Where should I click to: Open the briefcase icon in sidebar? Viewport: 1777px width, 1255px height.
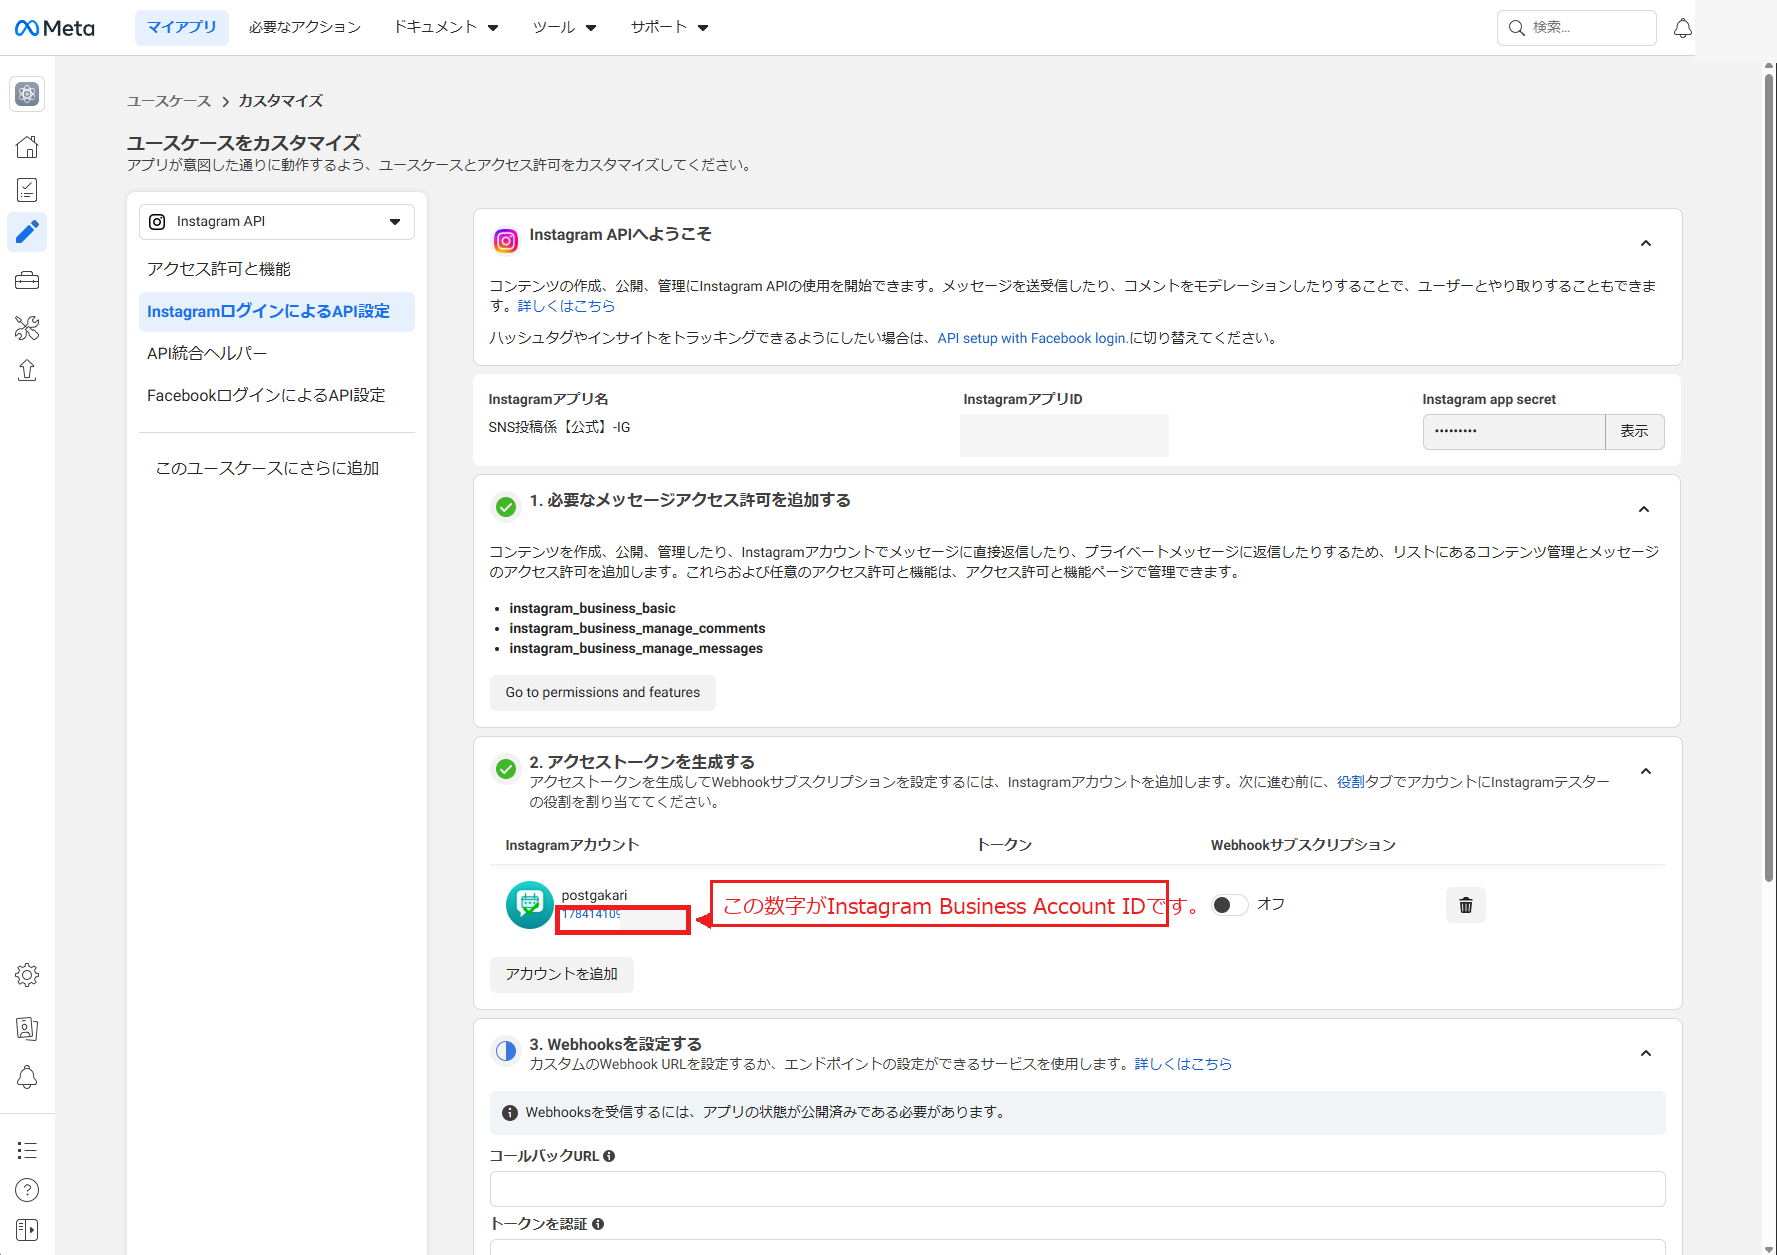(x=27, y=281)
